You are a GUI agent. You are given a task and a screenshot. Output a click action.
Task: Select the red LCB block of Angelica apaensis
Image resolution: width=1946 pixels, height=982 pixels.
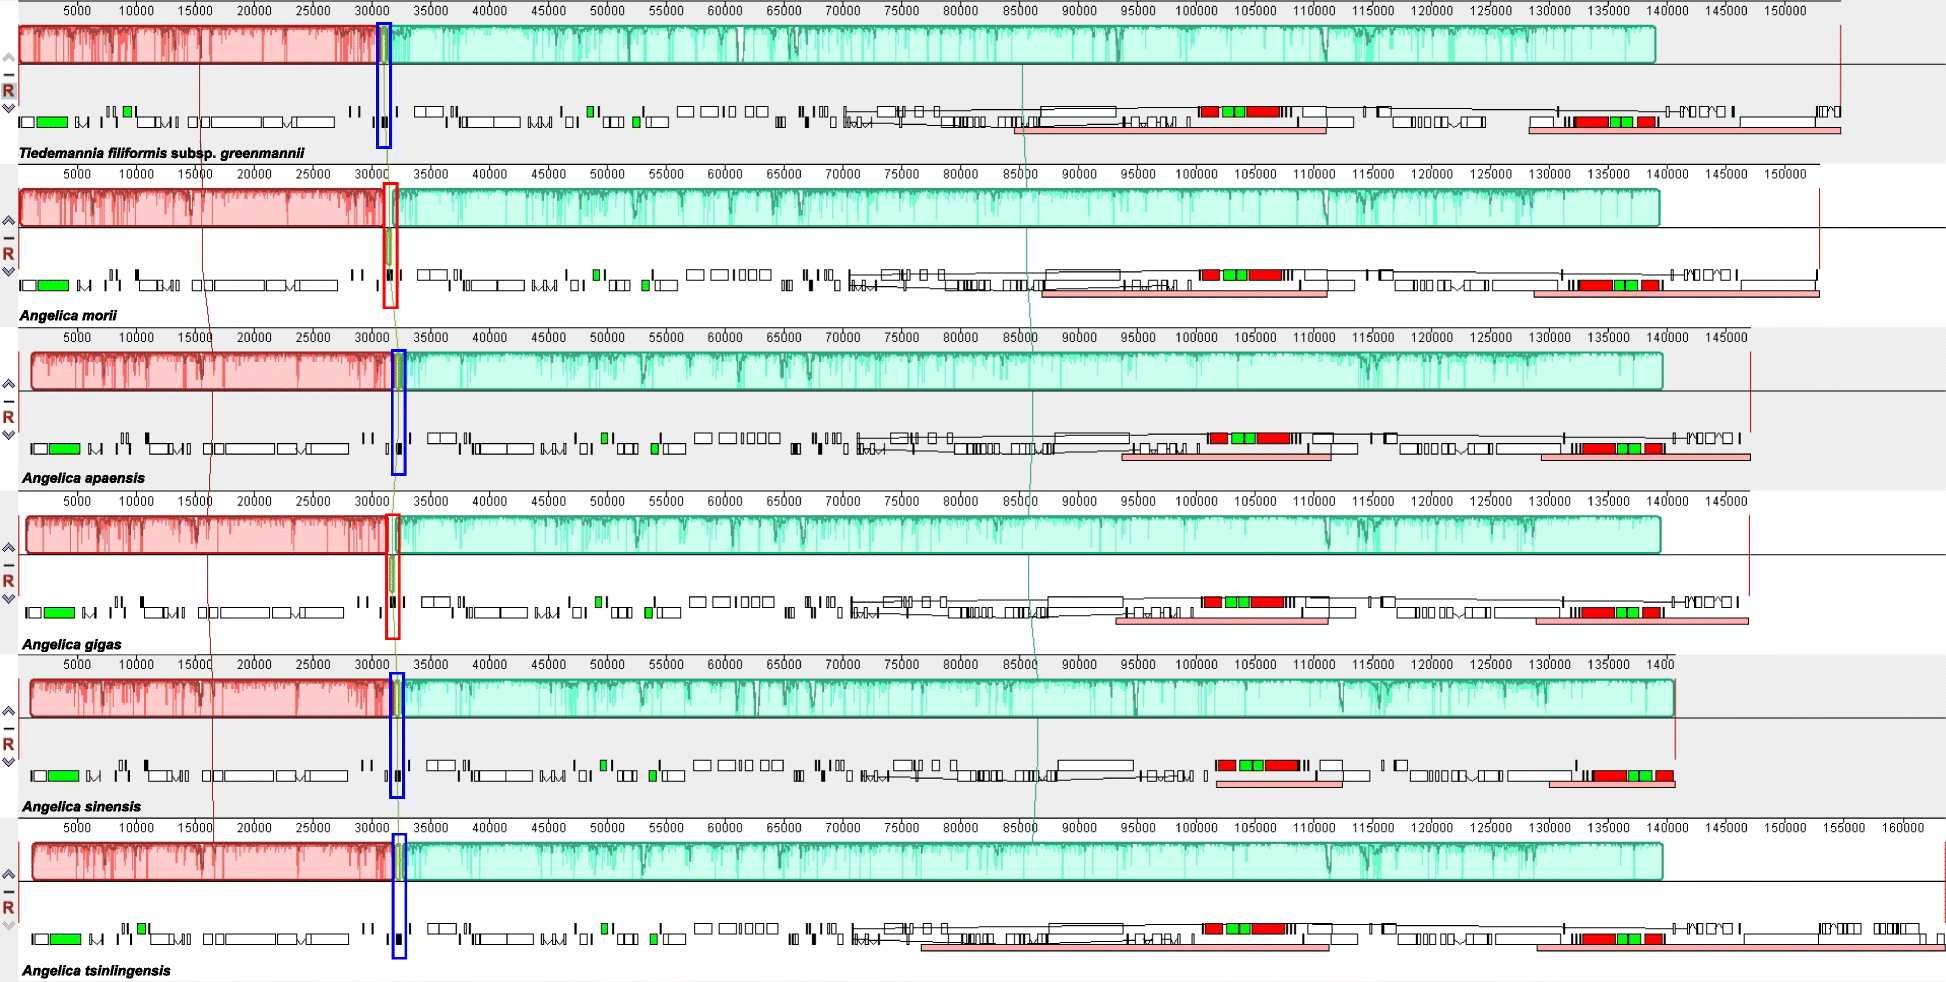coord(211,371)
